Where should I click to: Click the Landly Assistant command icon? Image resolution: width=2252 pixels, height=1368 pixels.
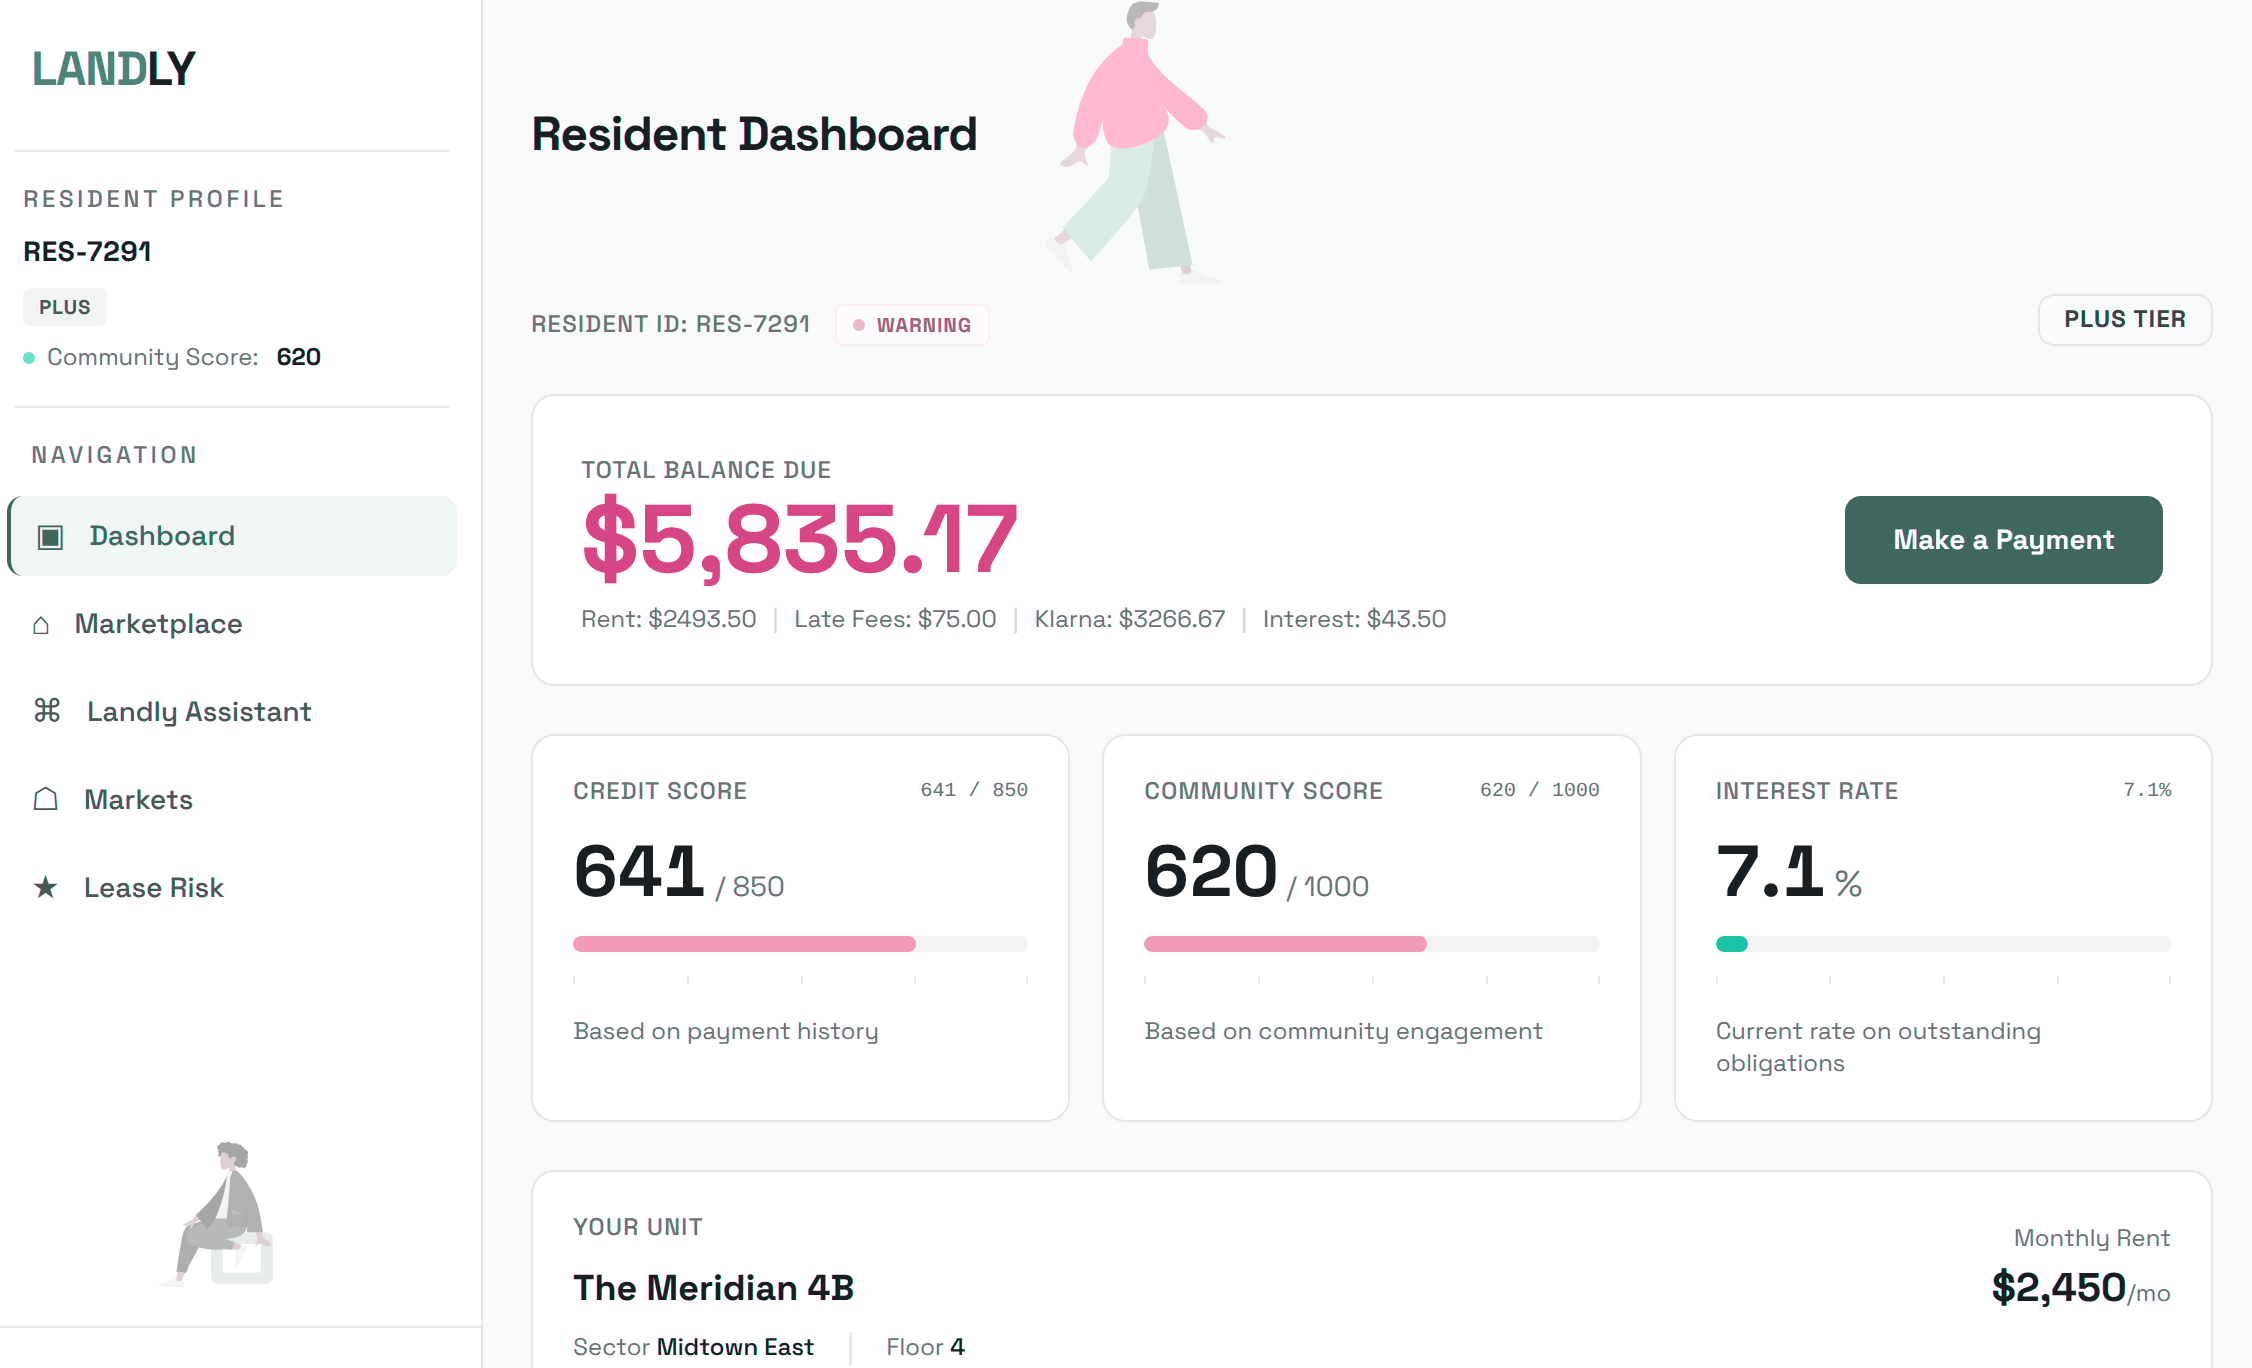[x=47, y=711]
